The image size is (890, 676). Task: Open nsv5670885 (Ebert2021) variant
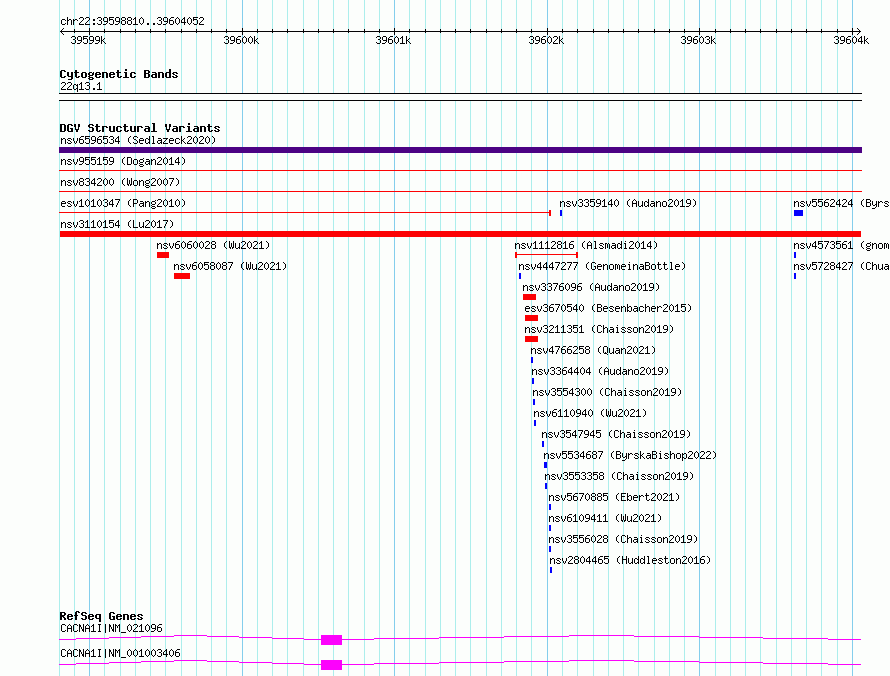point(614,497)
